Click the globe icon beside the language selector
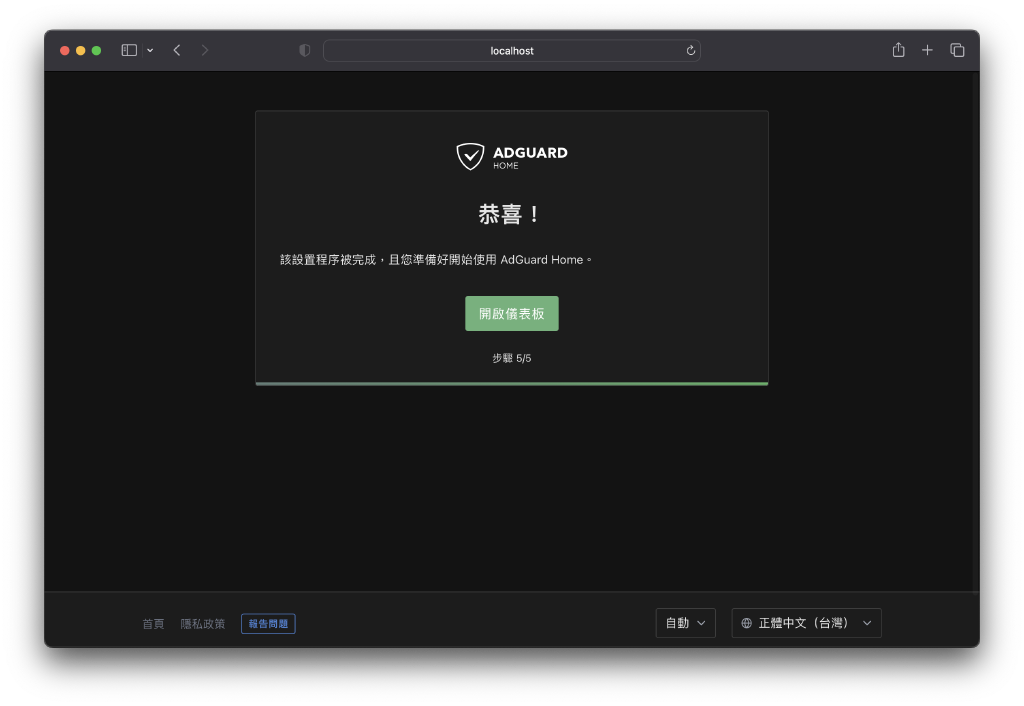 (745, 623)
